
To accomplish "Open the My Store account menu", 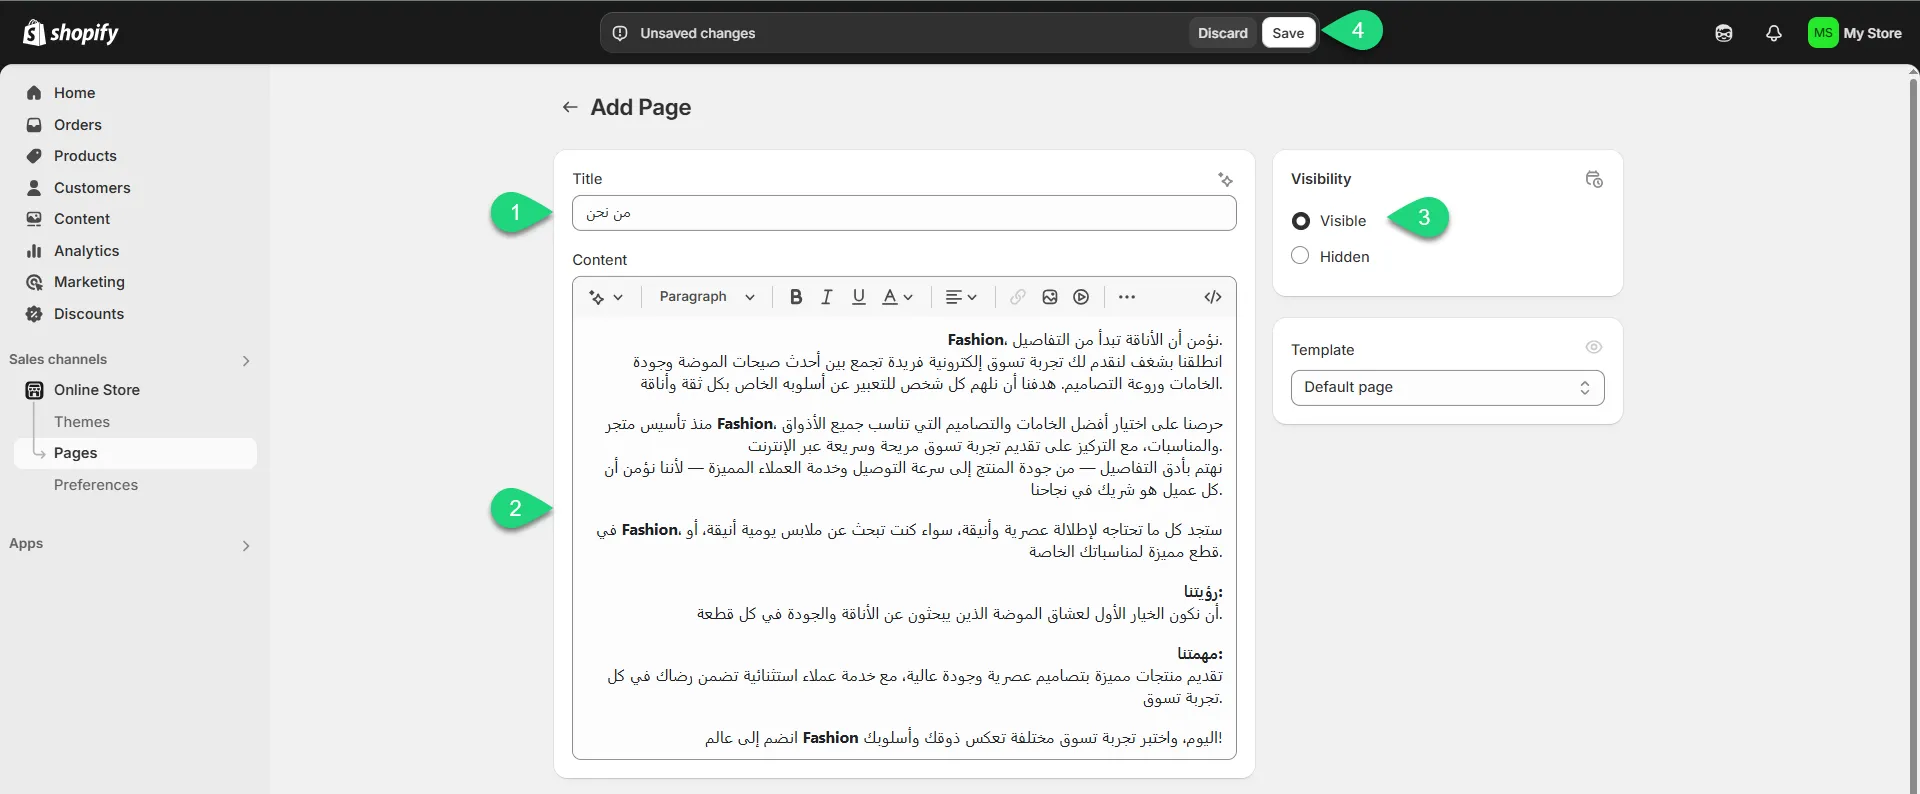I will [x=1855, y=33].
